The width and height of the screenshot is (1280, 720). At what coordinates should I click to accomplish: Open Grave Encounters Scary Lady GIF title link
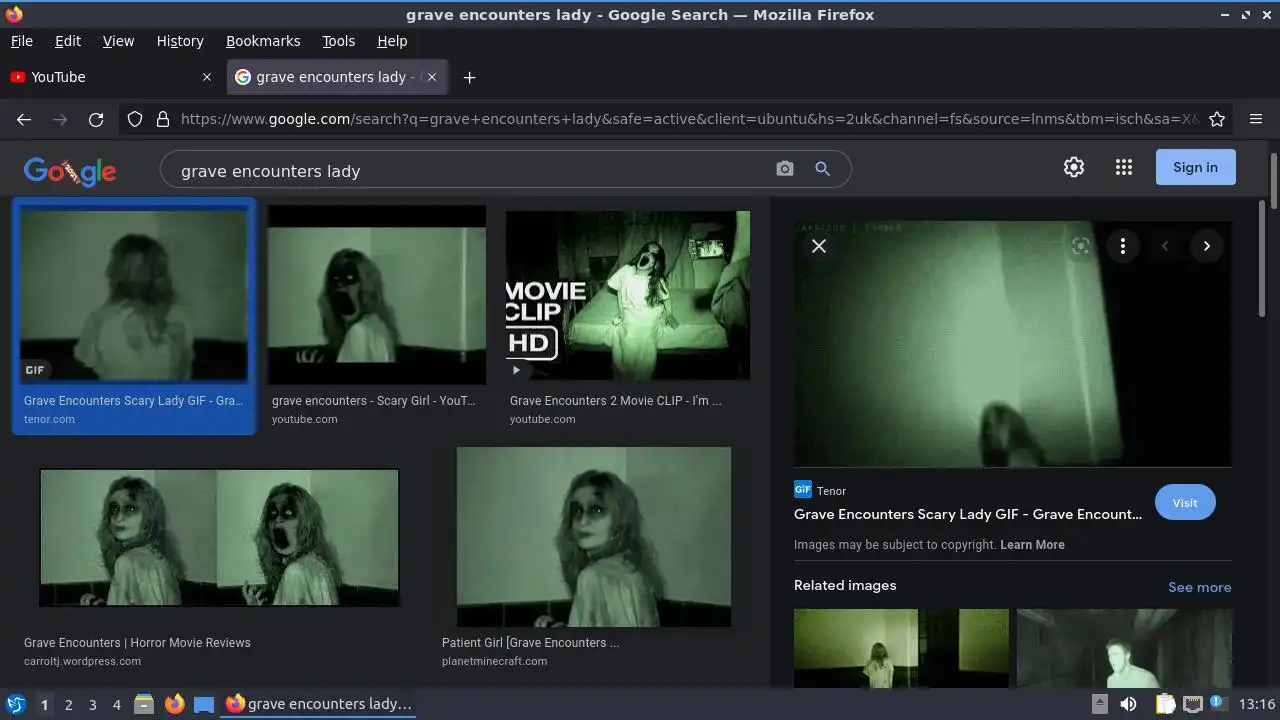click(x=968, y=514)
